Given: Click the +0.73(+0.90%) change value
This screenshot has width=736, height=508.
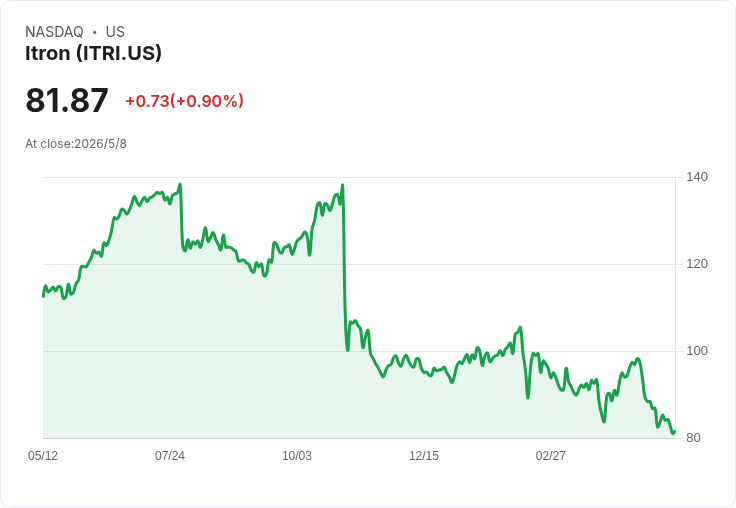Looking at the screenshot, I should click(x=184, y=101).
